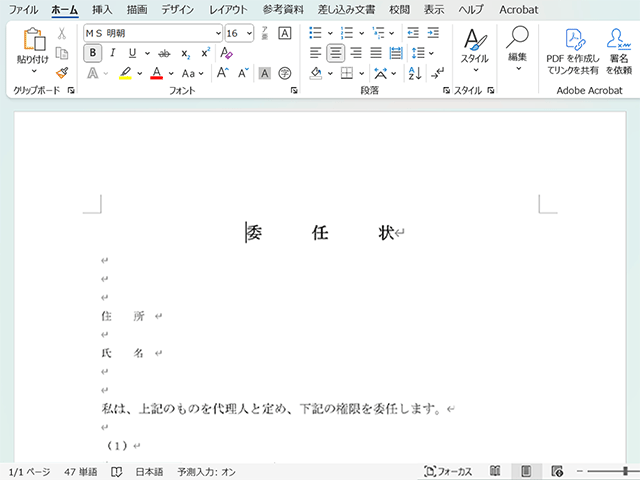Increase indent icon in the paragraph group
Screen dimensions: 640x480
(433, 33)
